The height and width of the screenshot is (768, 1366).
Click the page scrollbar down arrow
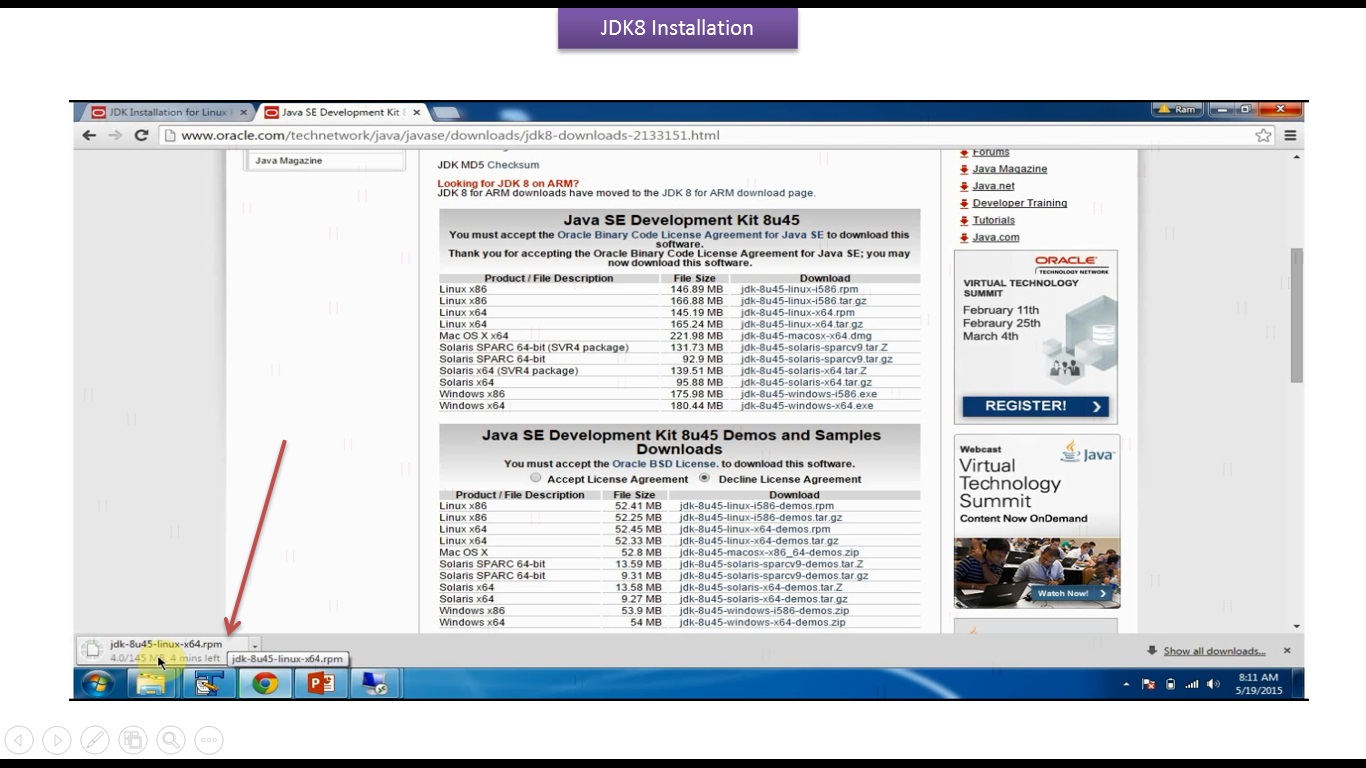coord(1296,626)
